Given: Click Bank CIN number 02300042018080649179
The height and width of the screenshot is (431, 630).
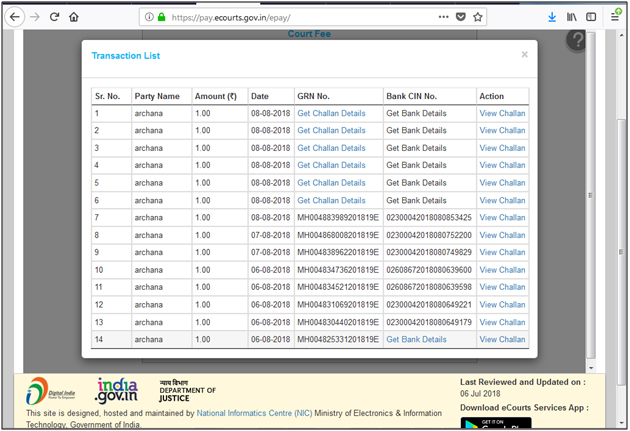Looking at the screenshot, I should pos(429,322).
